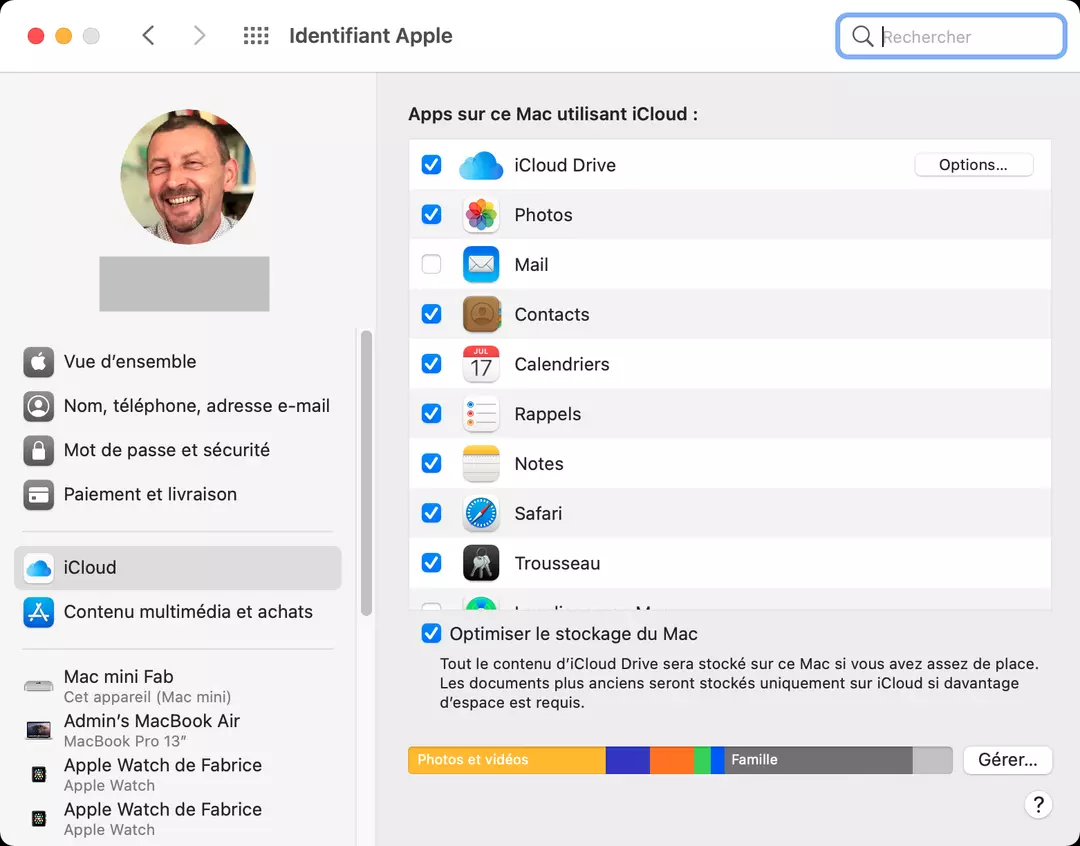Click the MacBook Air device icon
1080x846 pixels.
[39, 730]
